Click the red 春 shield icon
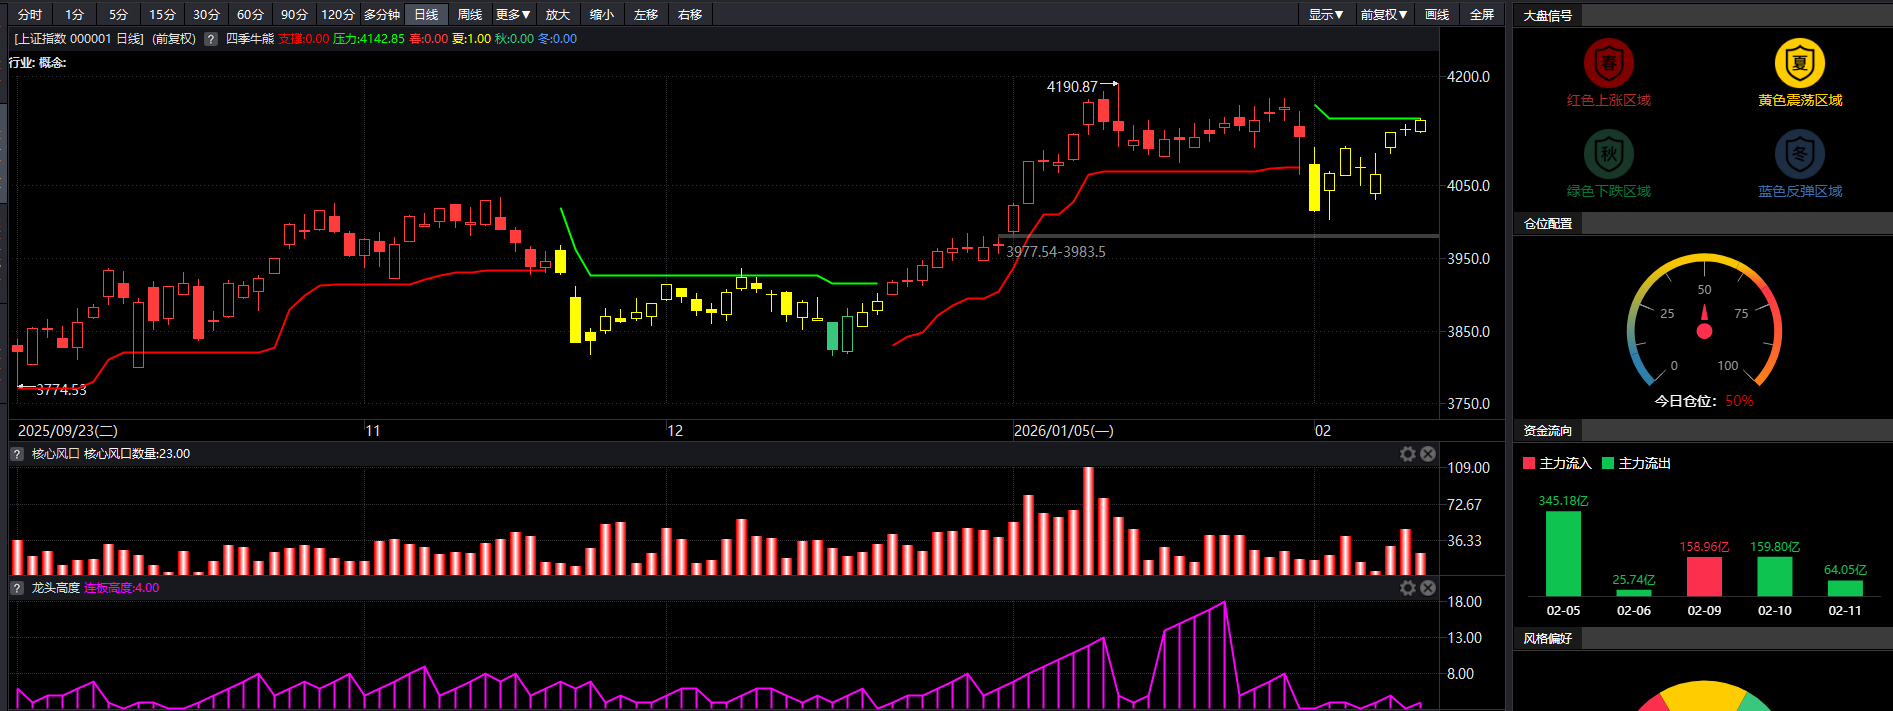The image size is (1893, 711). point(1608,63)
